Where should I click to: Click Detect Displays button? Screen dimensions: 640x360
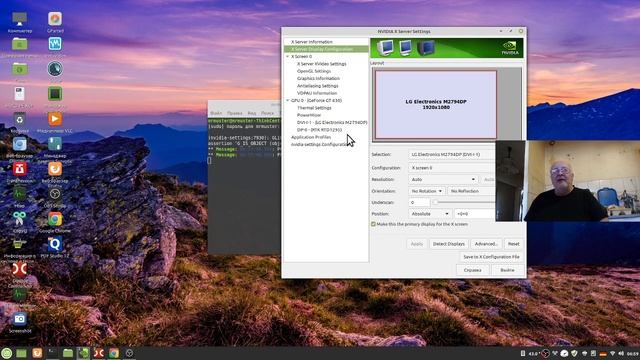click(449, 244)
